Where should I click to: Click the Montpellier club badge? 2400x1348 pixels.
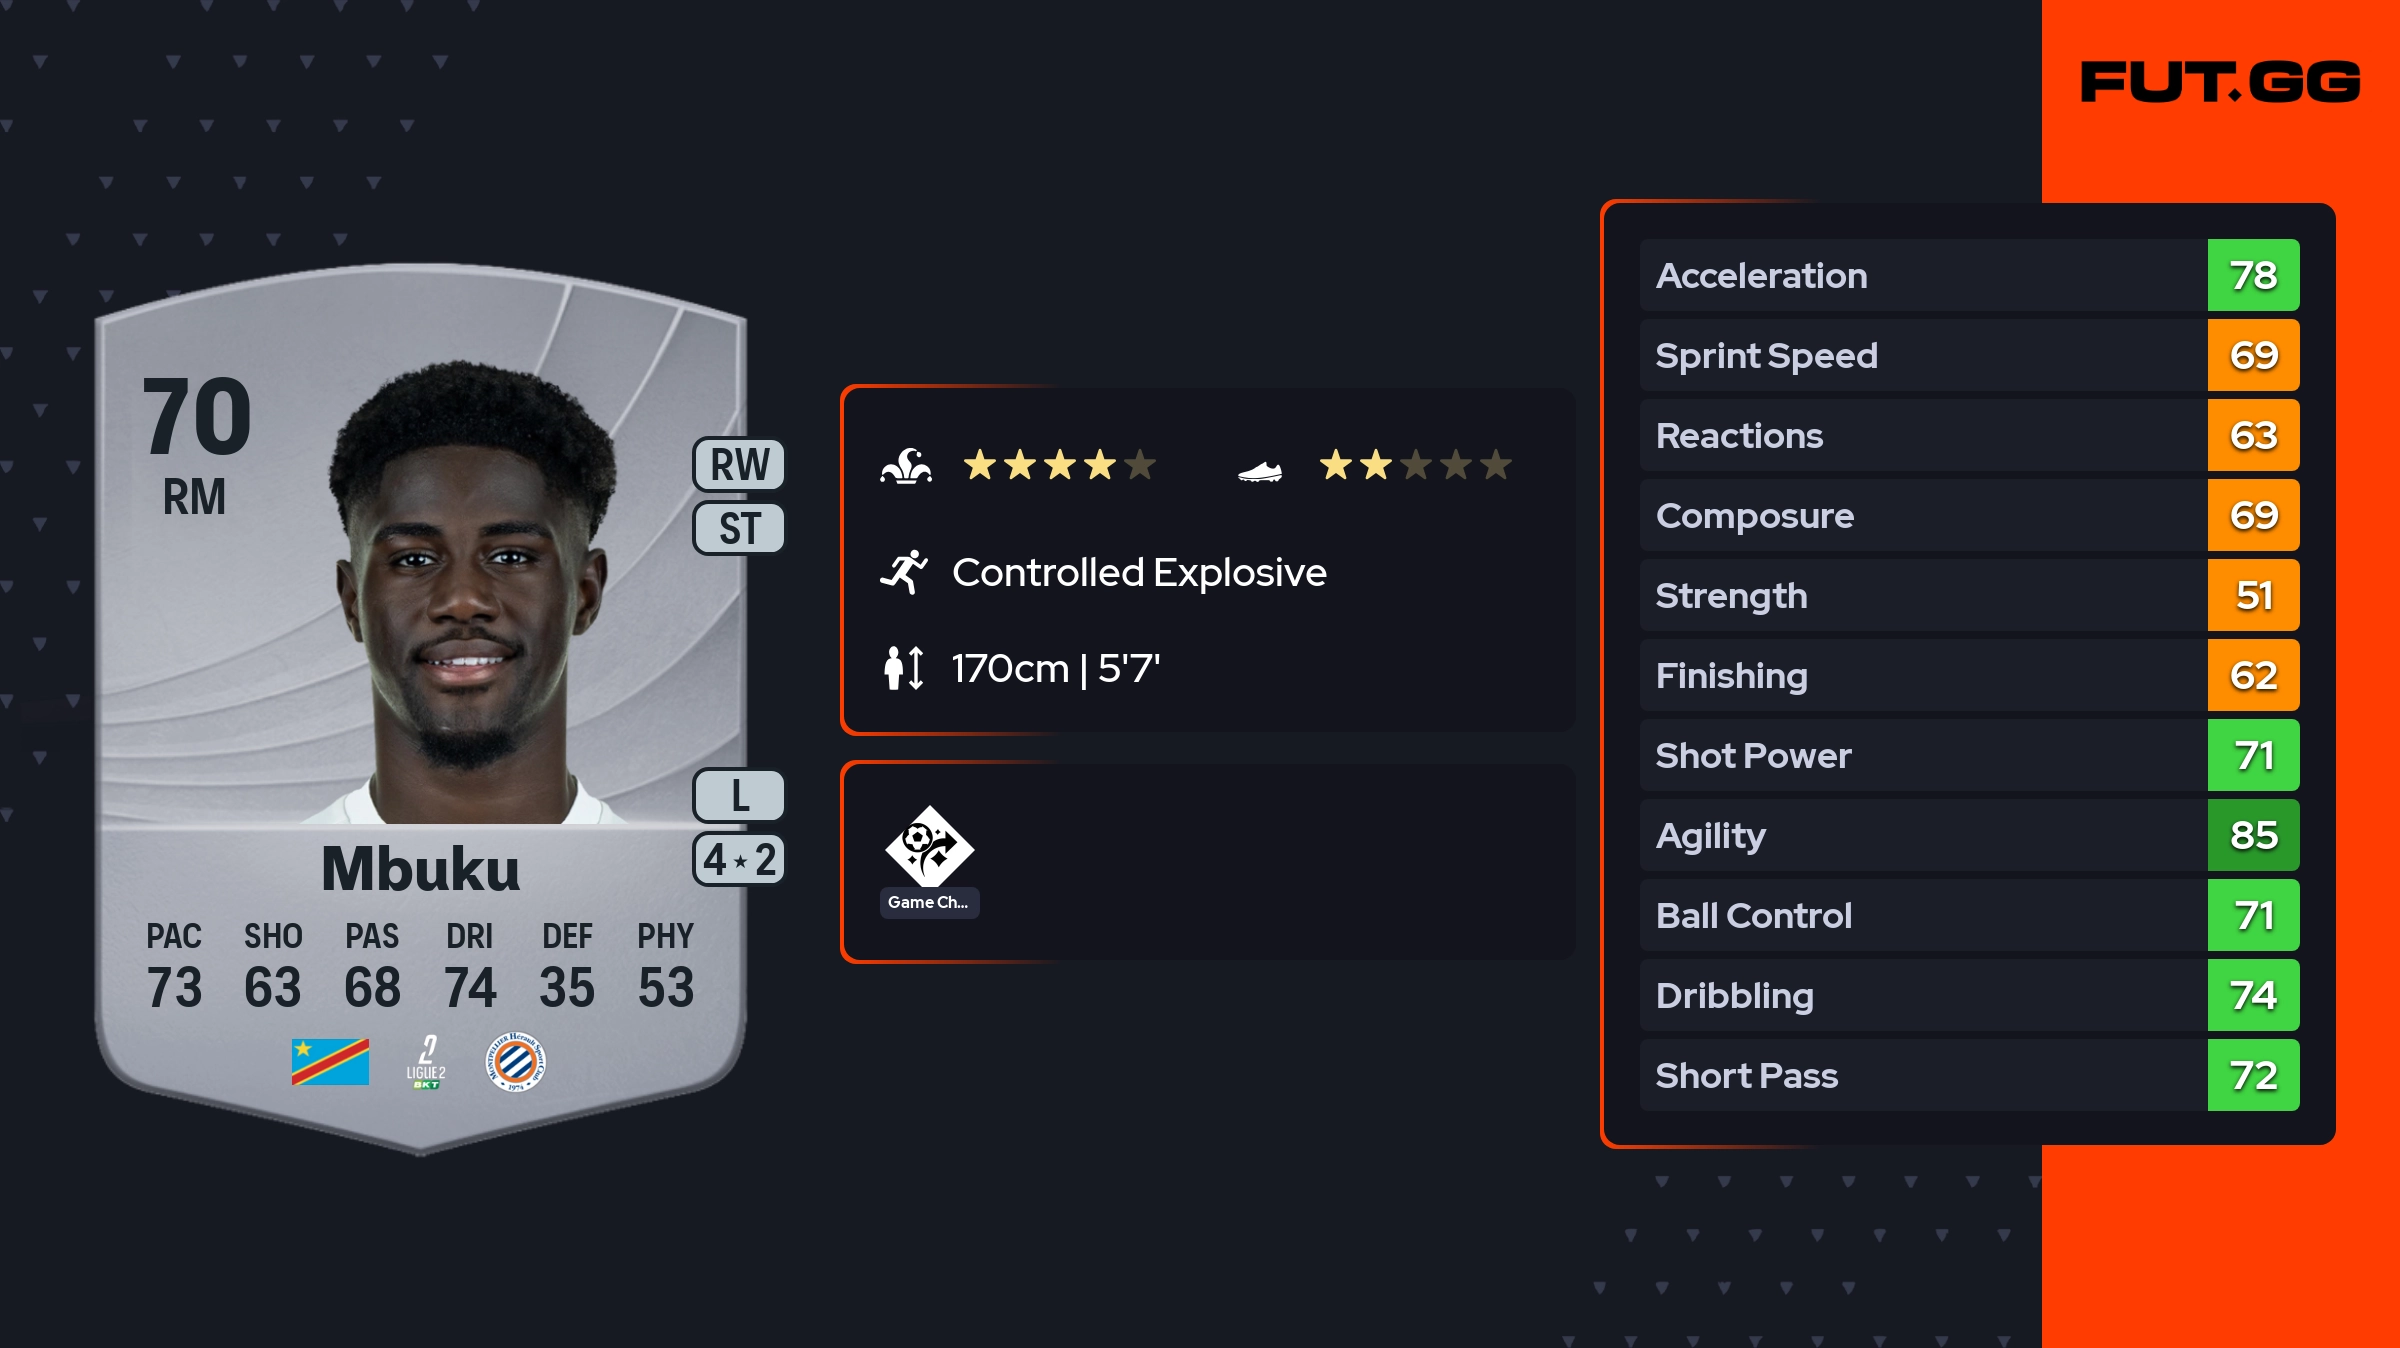pos(515,1062)
